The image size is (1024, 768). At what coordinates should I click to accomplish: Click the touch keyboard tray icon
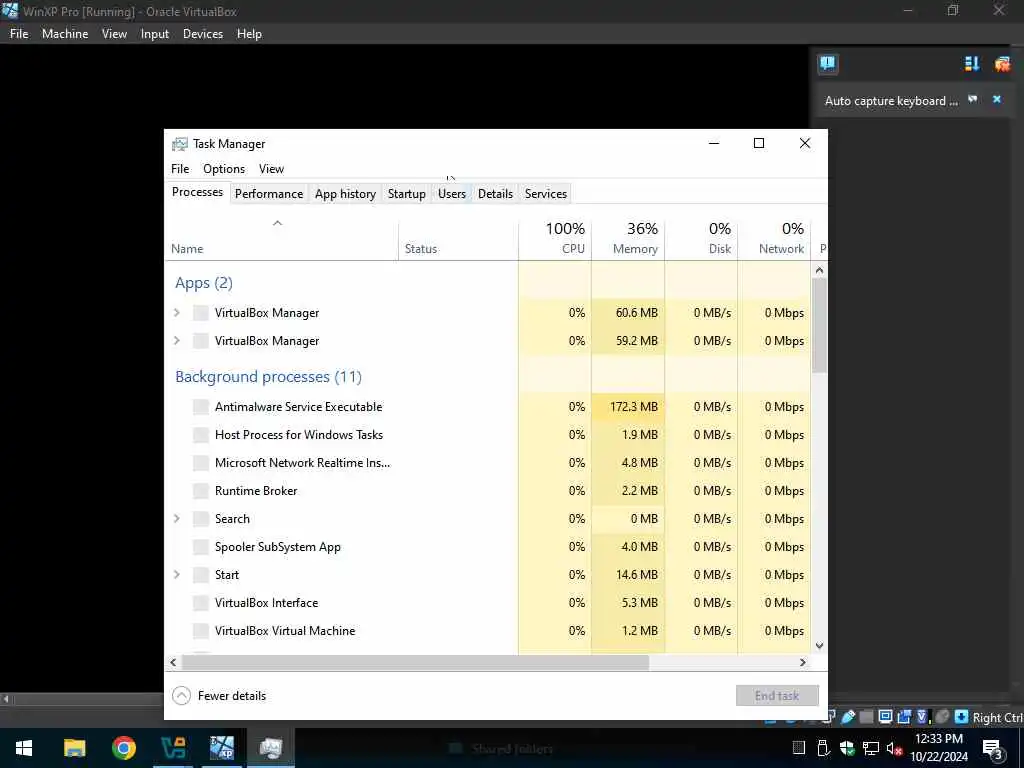799,748
